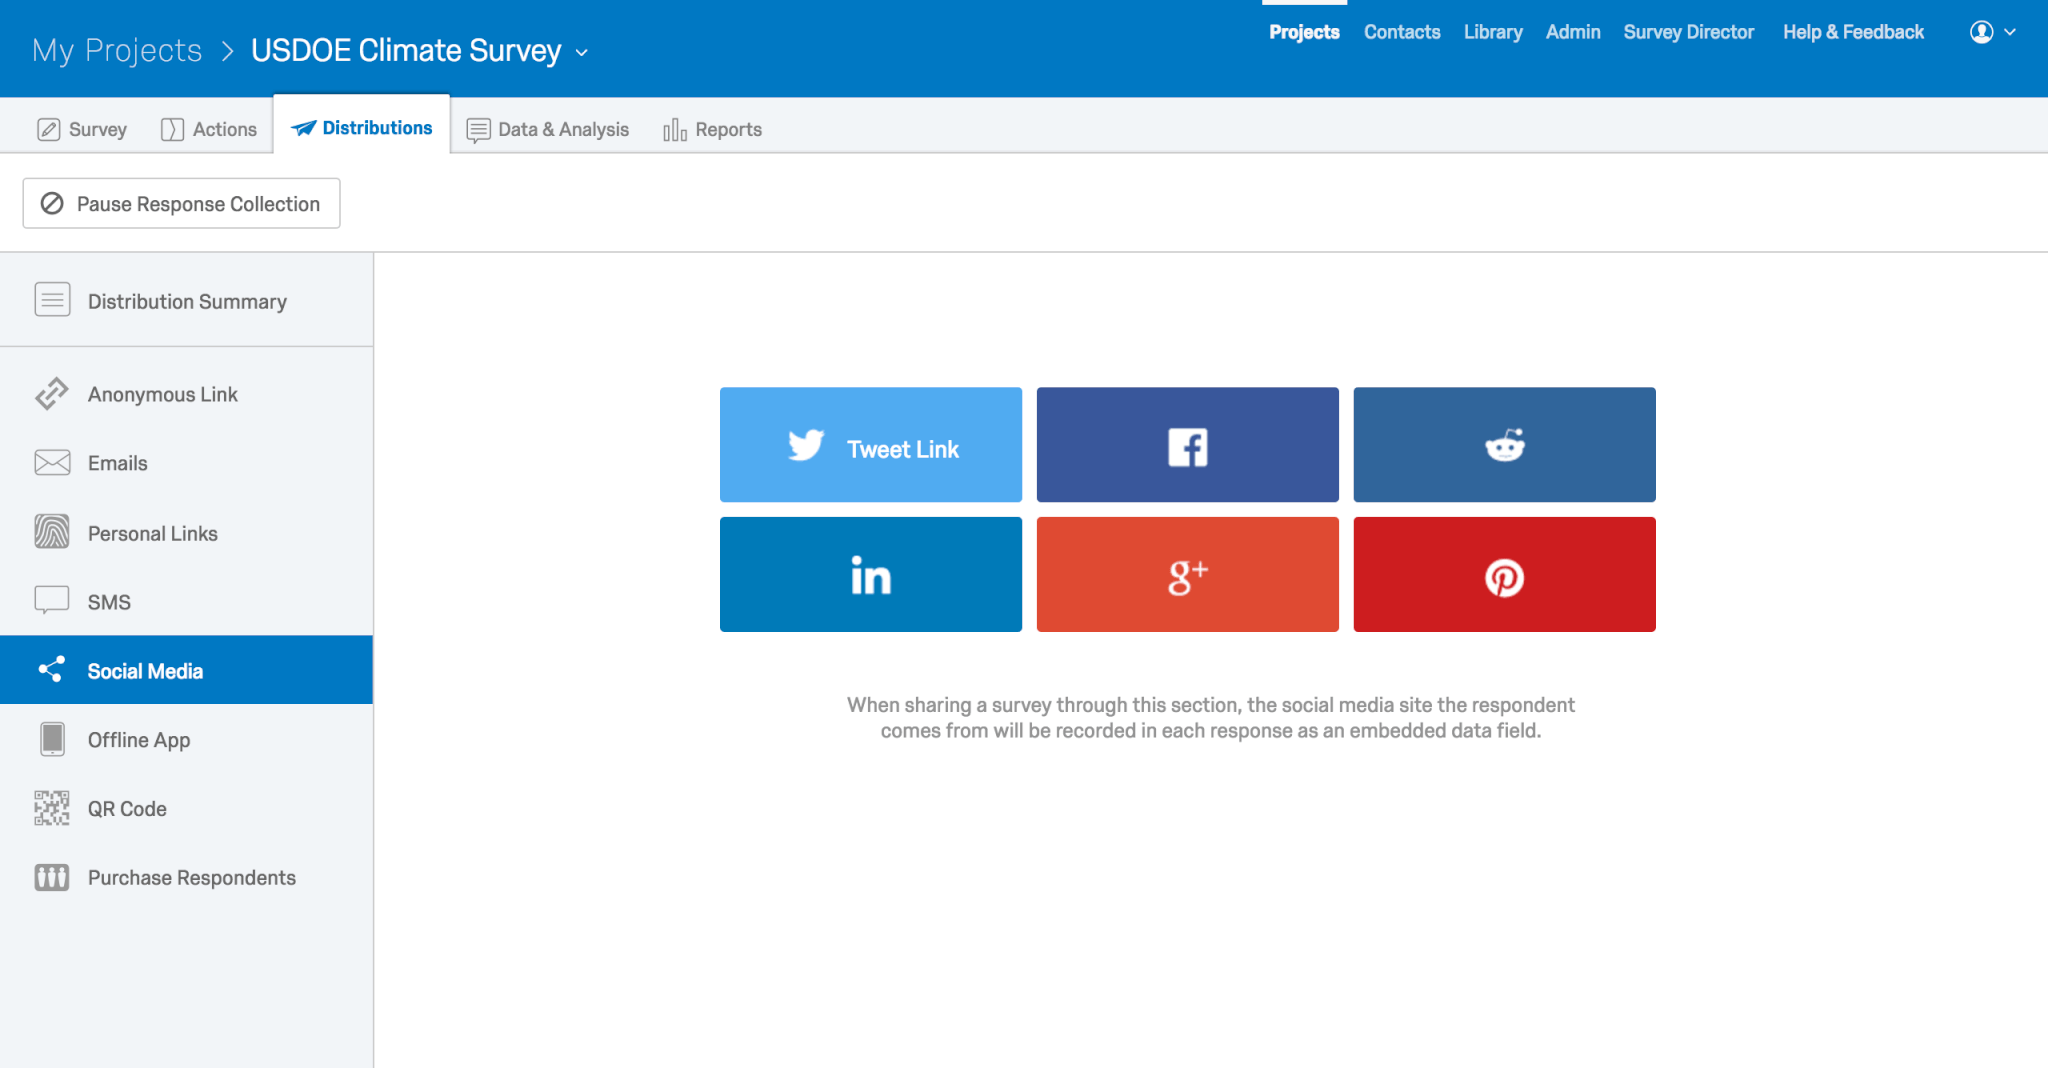The height and width of the screenshot is (1068, 2048).
Task: Click the Data & Analysis tab icon
Action: click(478, 130)
